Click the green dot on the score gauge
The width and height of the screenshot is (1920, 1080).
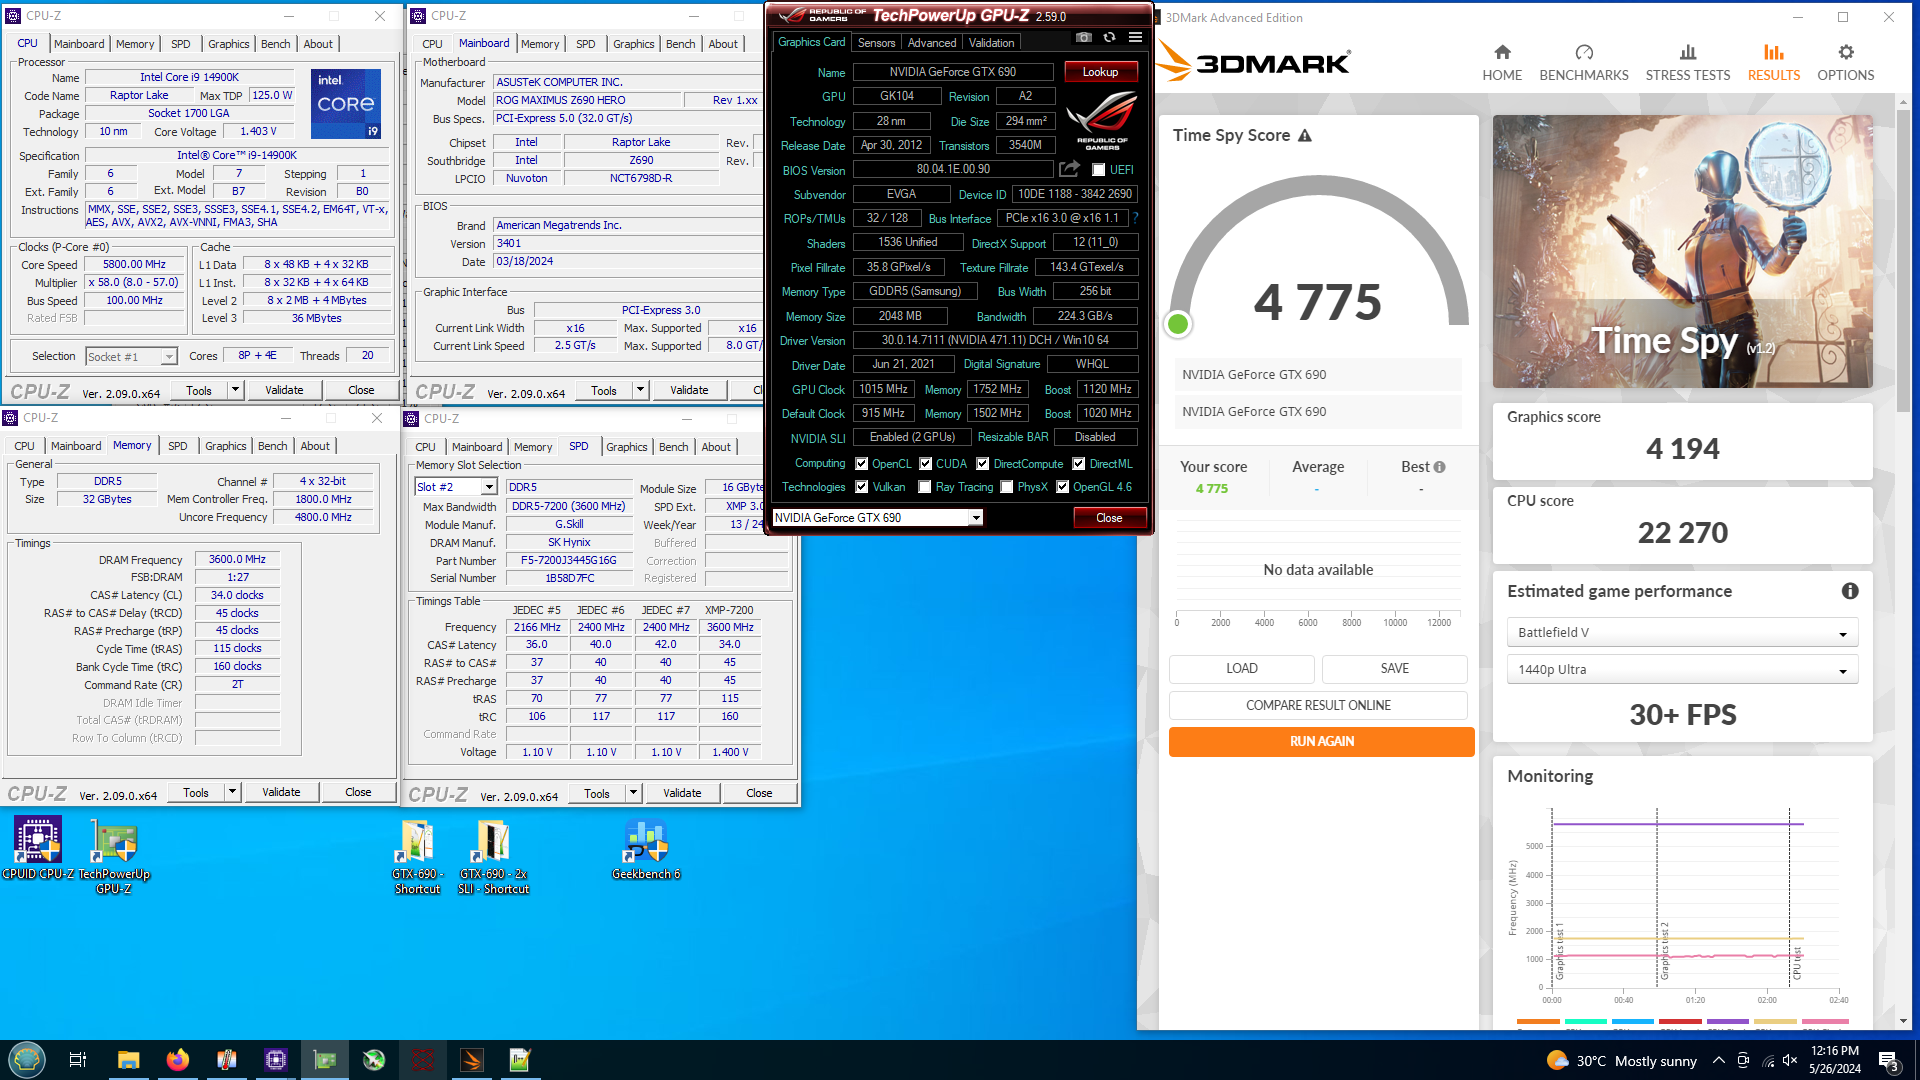(1178, 324)
